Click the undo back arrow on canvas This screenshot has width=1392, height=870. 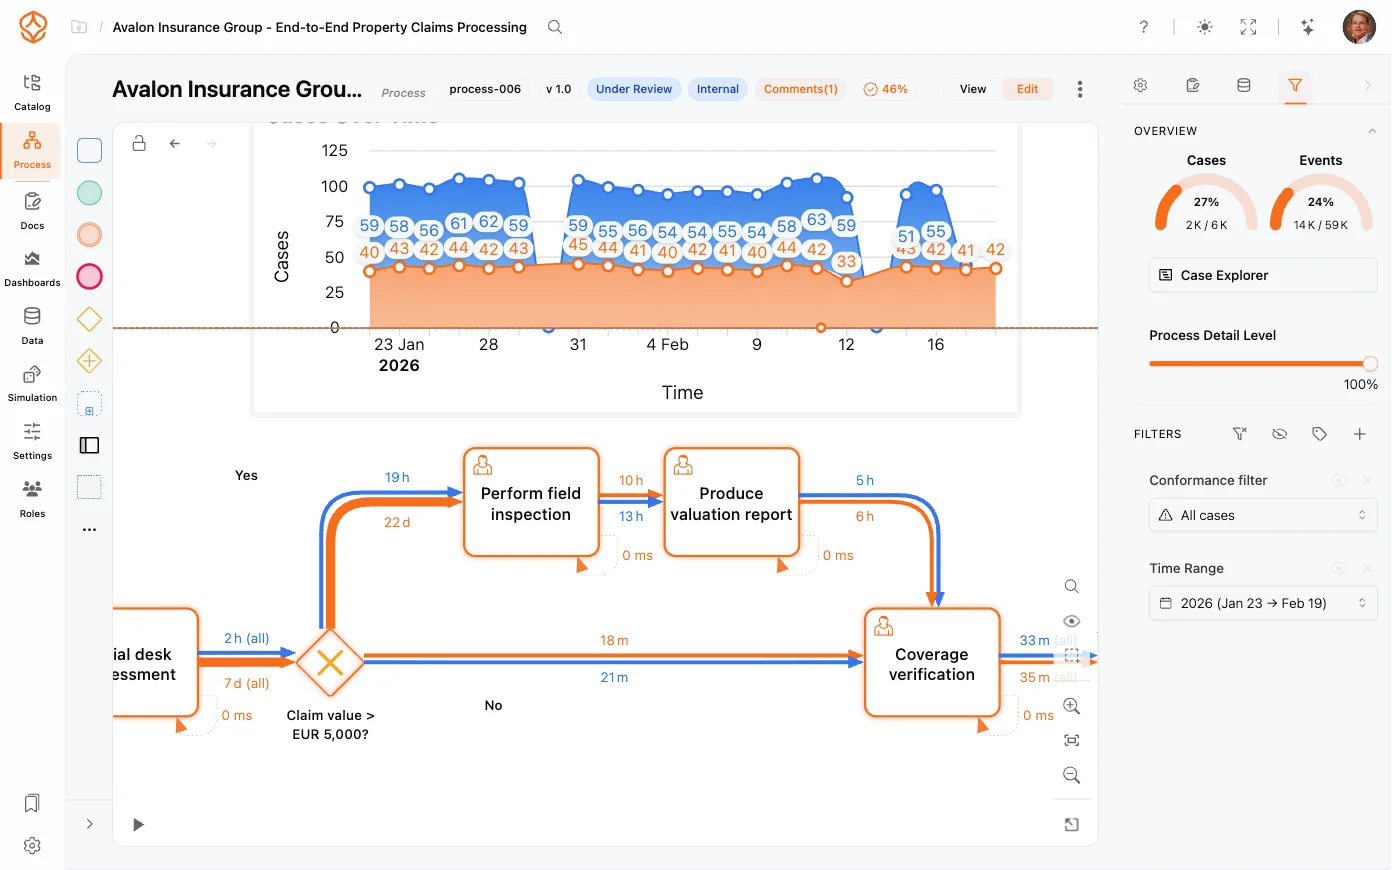175,144
